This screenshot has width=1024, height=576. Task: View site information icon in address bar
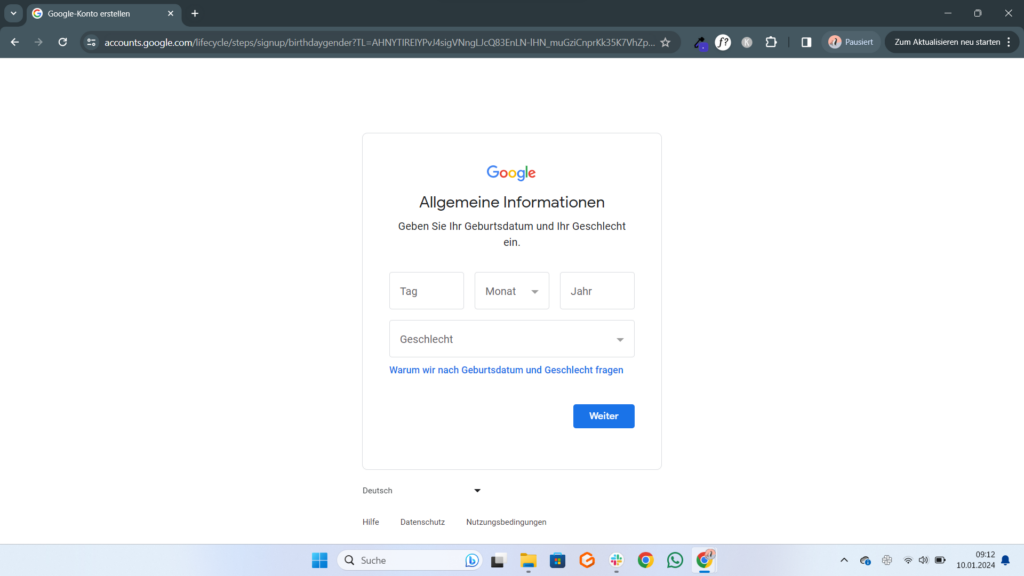coord(91,42)
